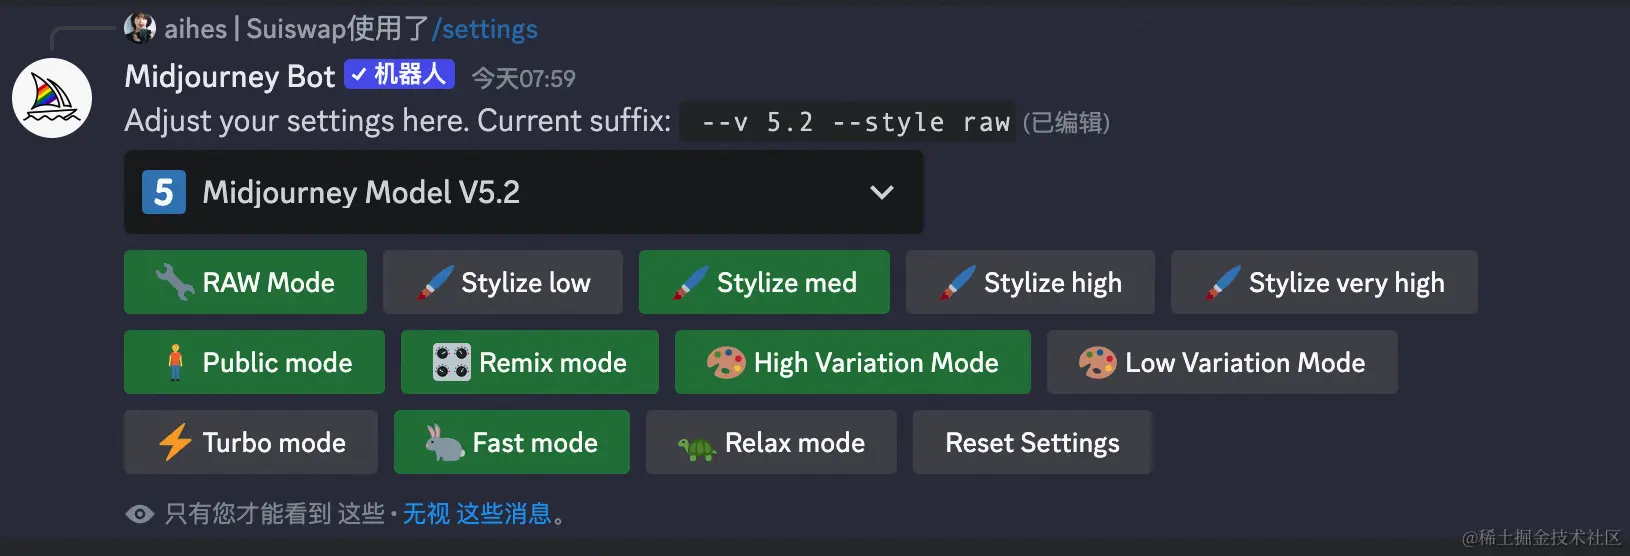
Task: Toggle RAW Mode button
Action: point(245,282)
